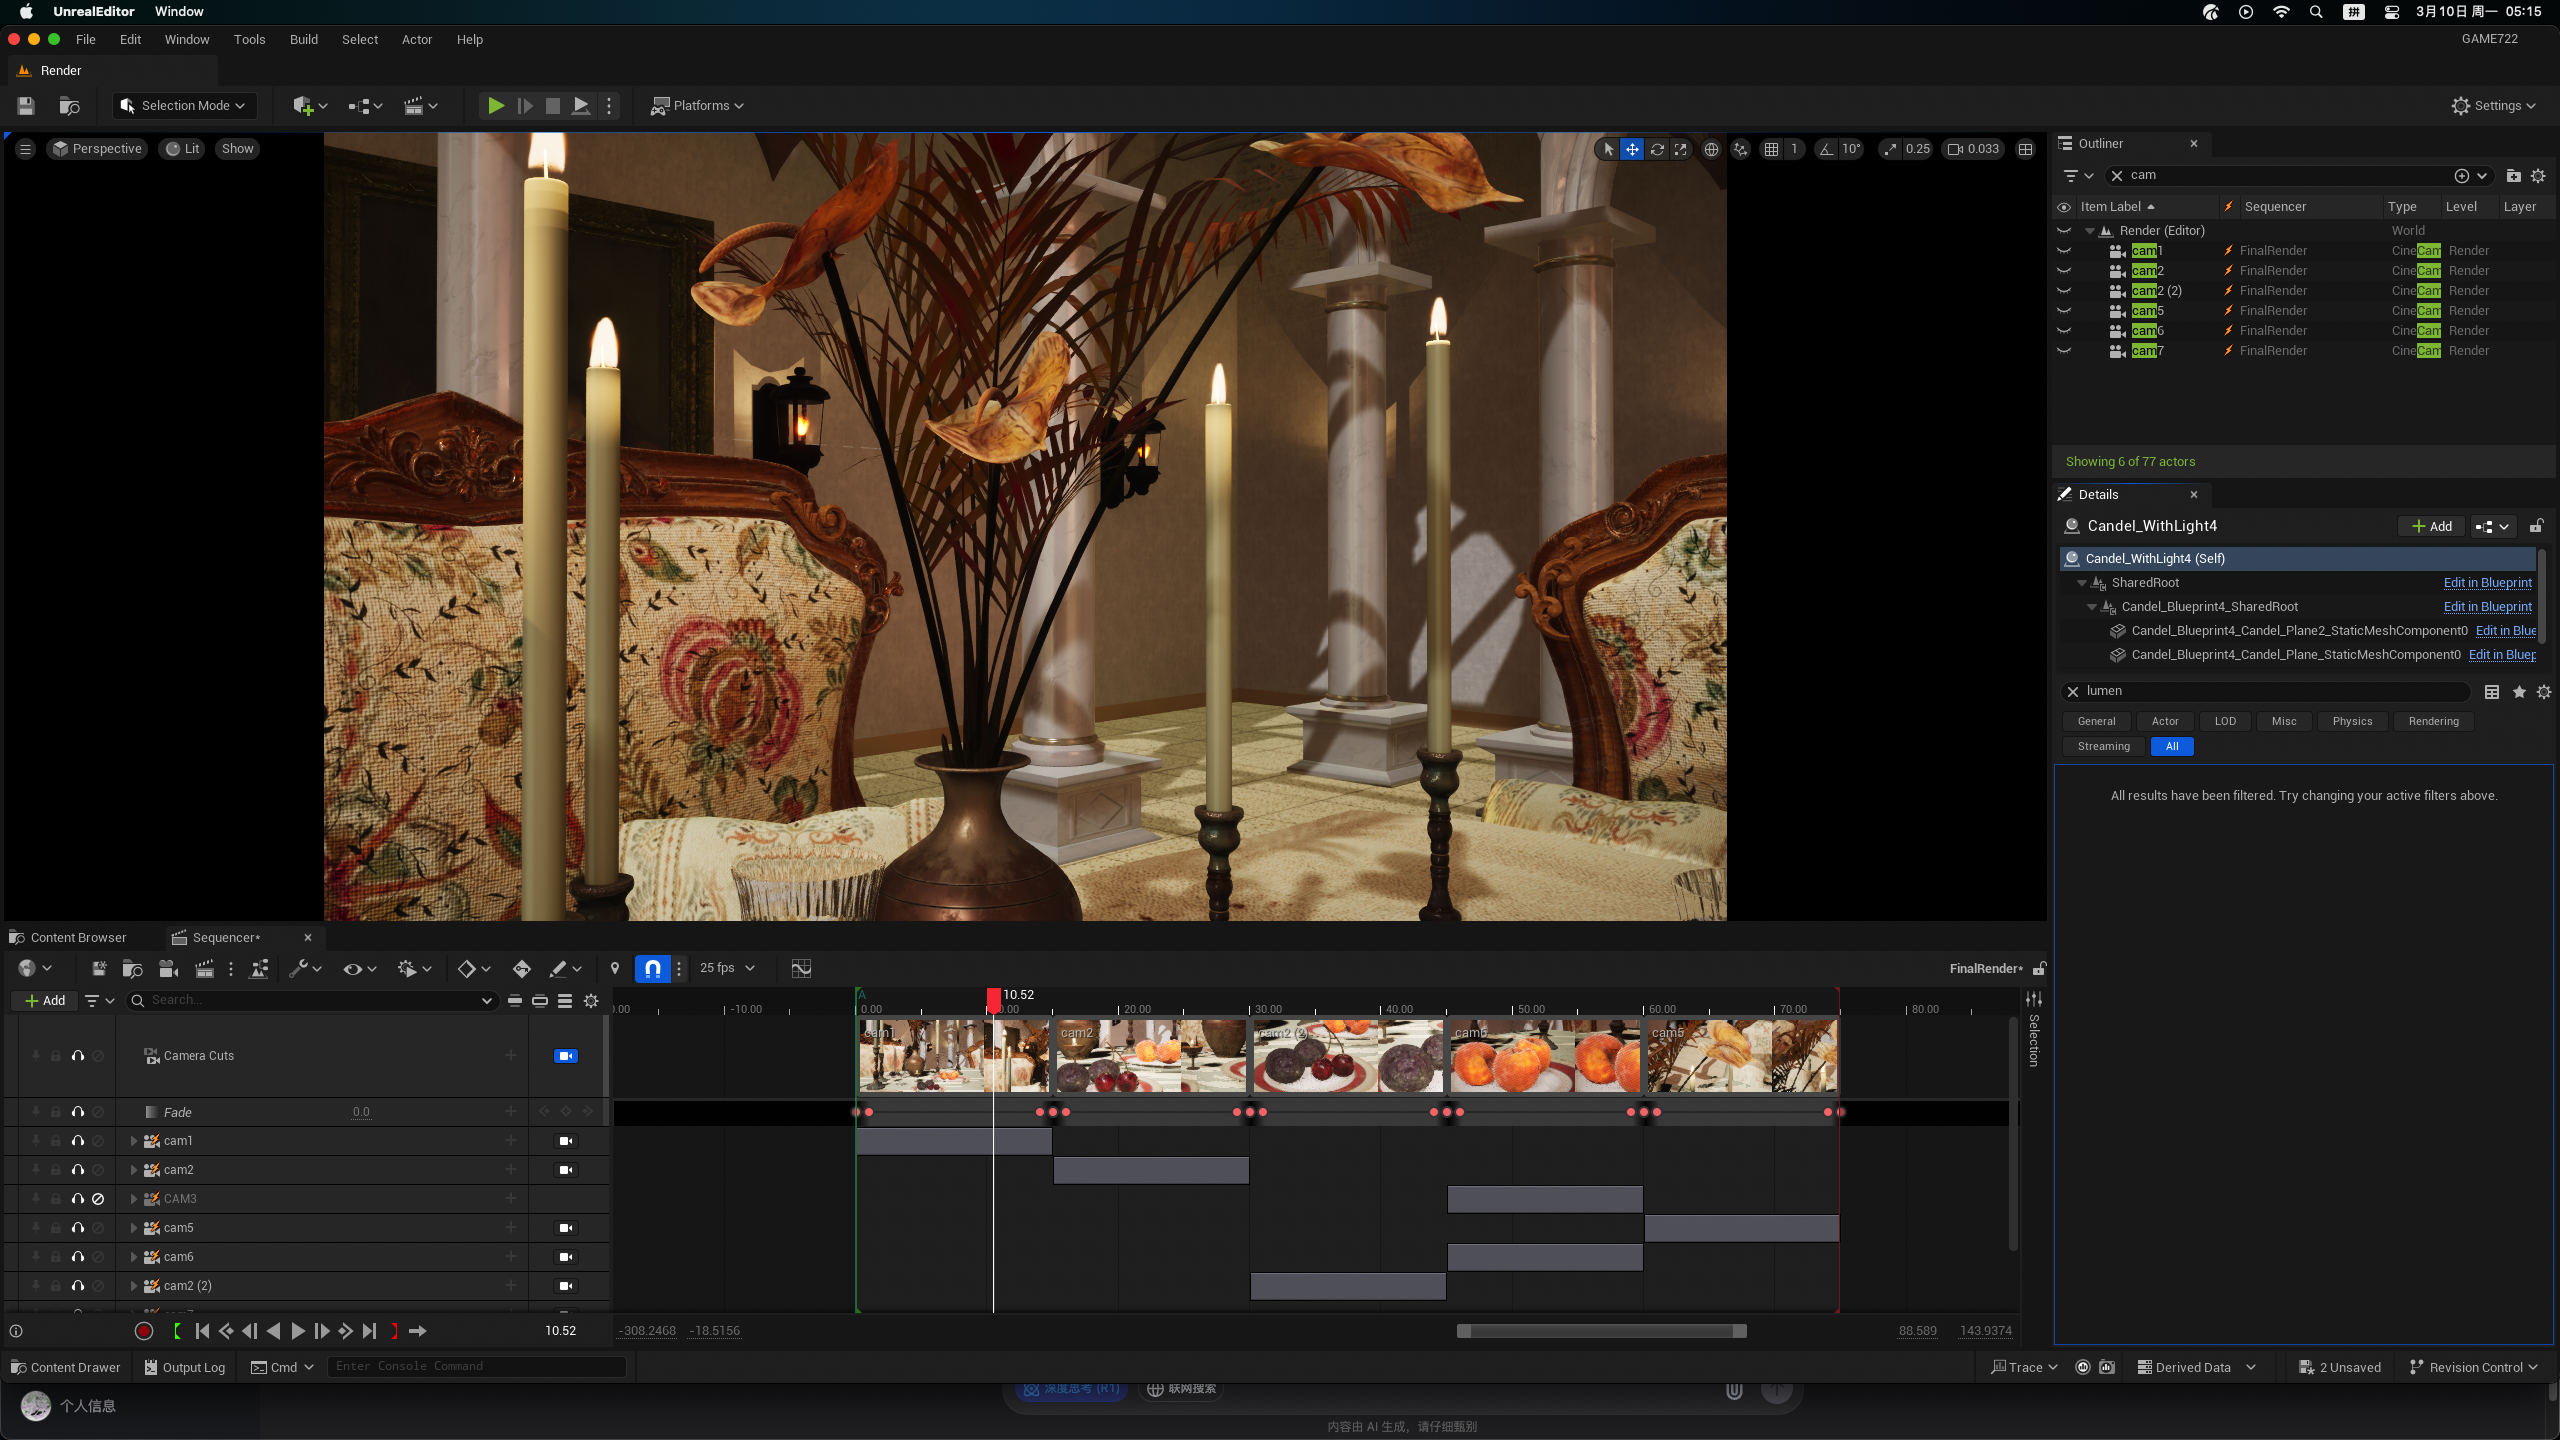Open the Build menu

pos(303,40)
